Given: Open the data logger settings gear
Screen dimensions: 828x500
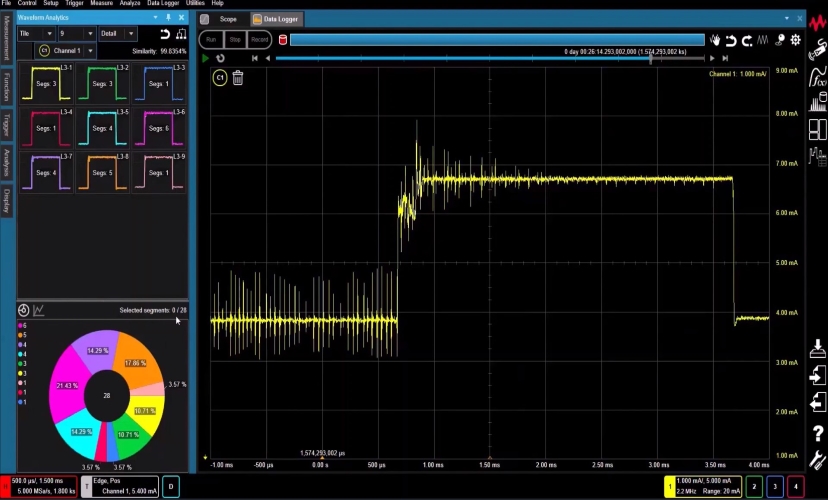Looking at the screenshot, I should click(x=795, y=40).
